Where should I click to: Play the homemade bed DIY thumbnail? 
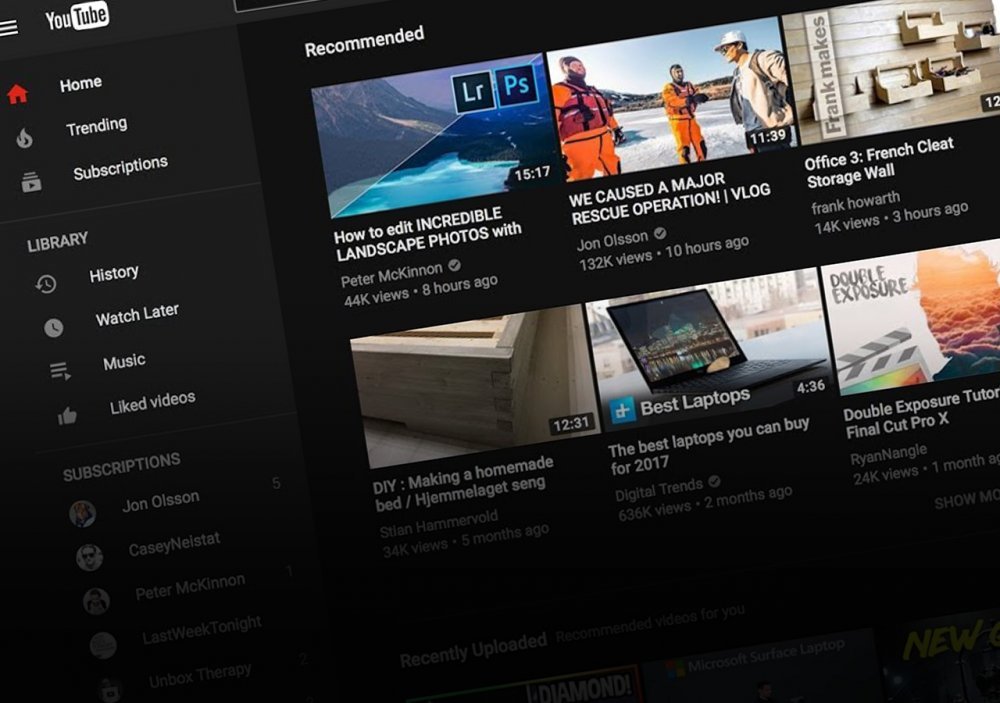click(477, 386)
